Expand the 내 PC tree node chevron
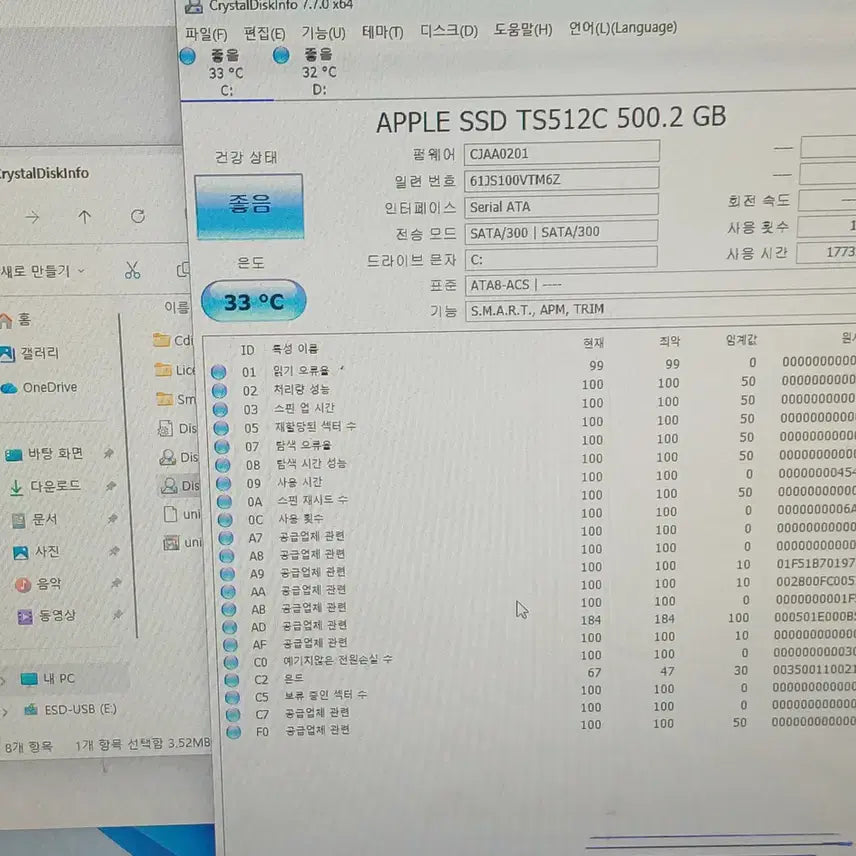 [3, 680]
